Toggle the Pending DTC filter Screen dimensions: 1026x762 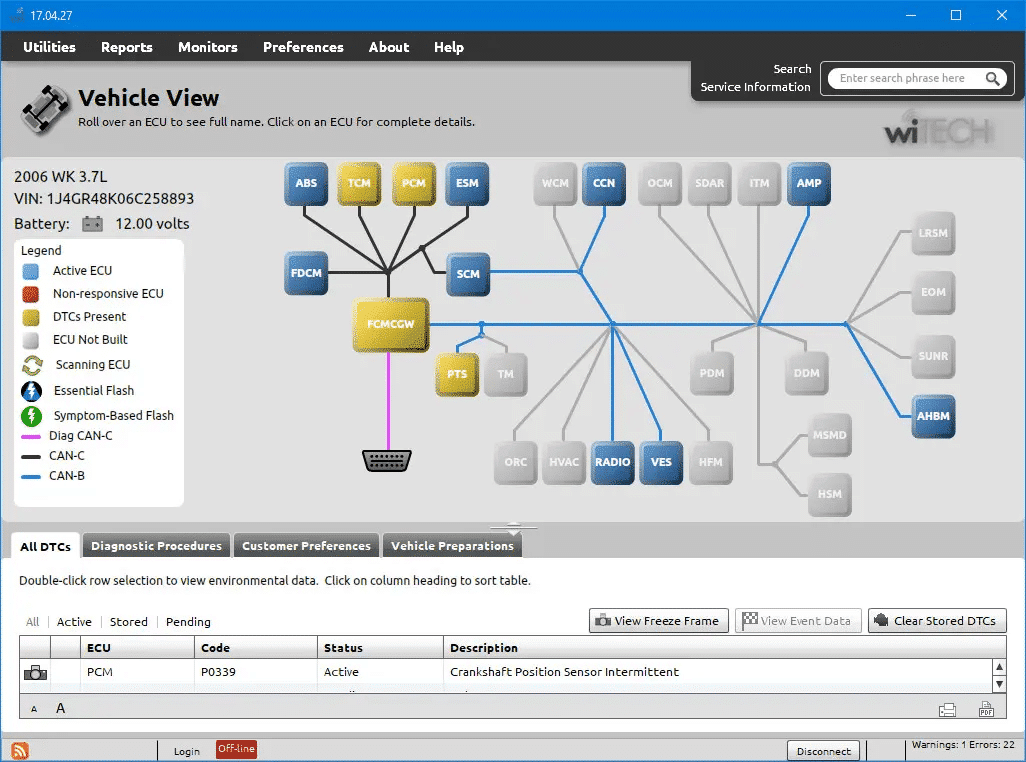coord(188,621)
